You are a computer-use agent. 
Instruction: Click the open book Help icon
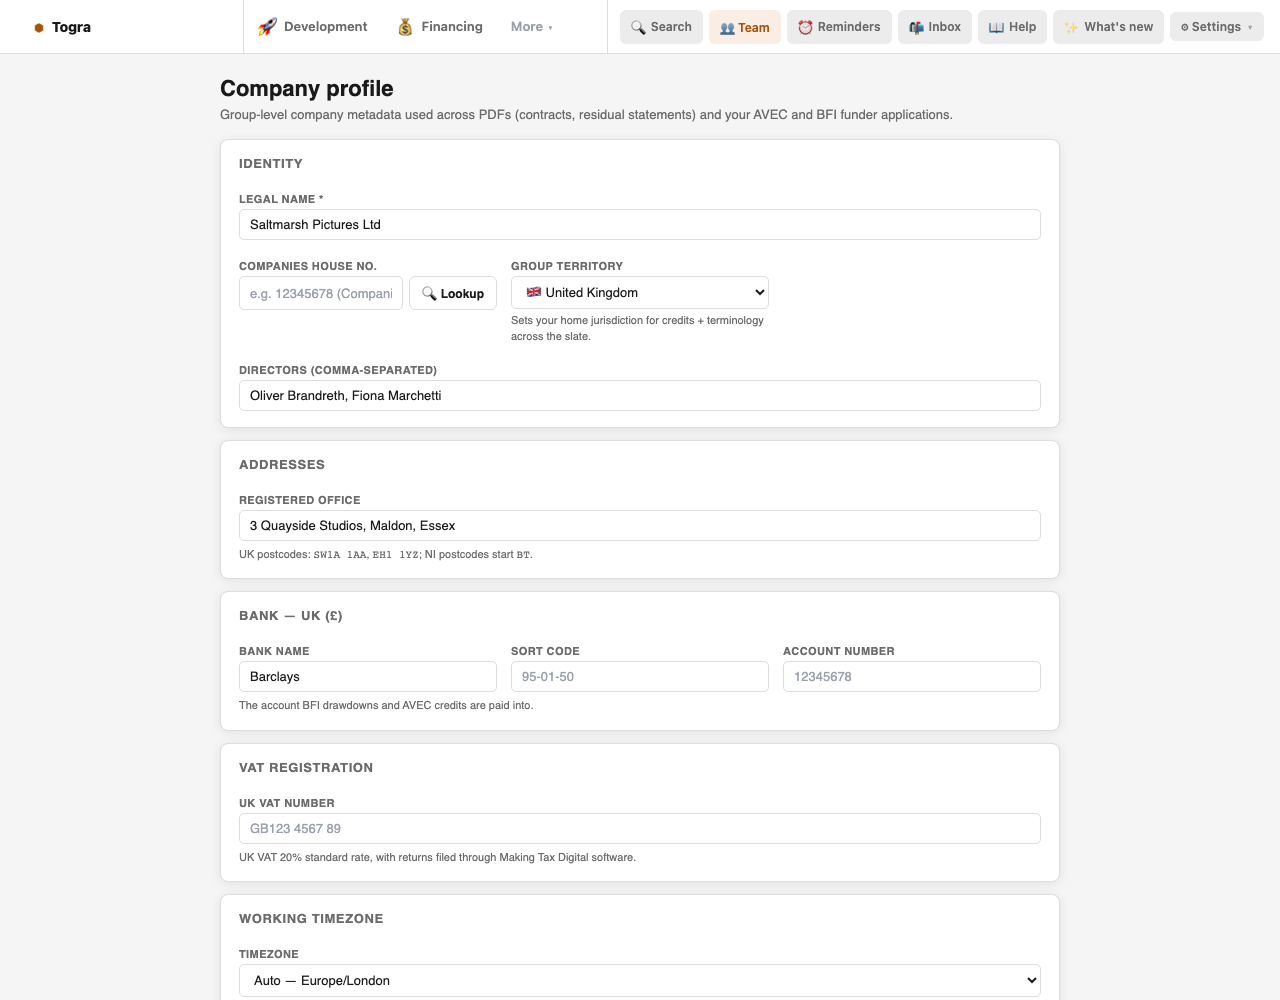point(996,27)
